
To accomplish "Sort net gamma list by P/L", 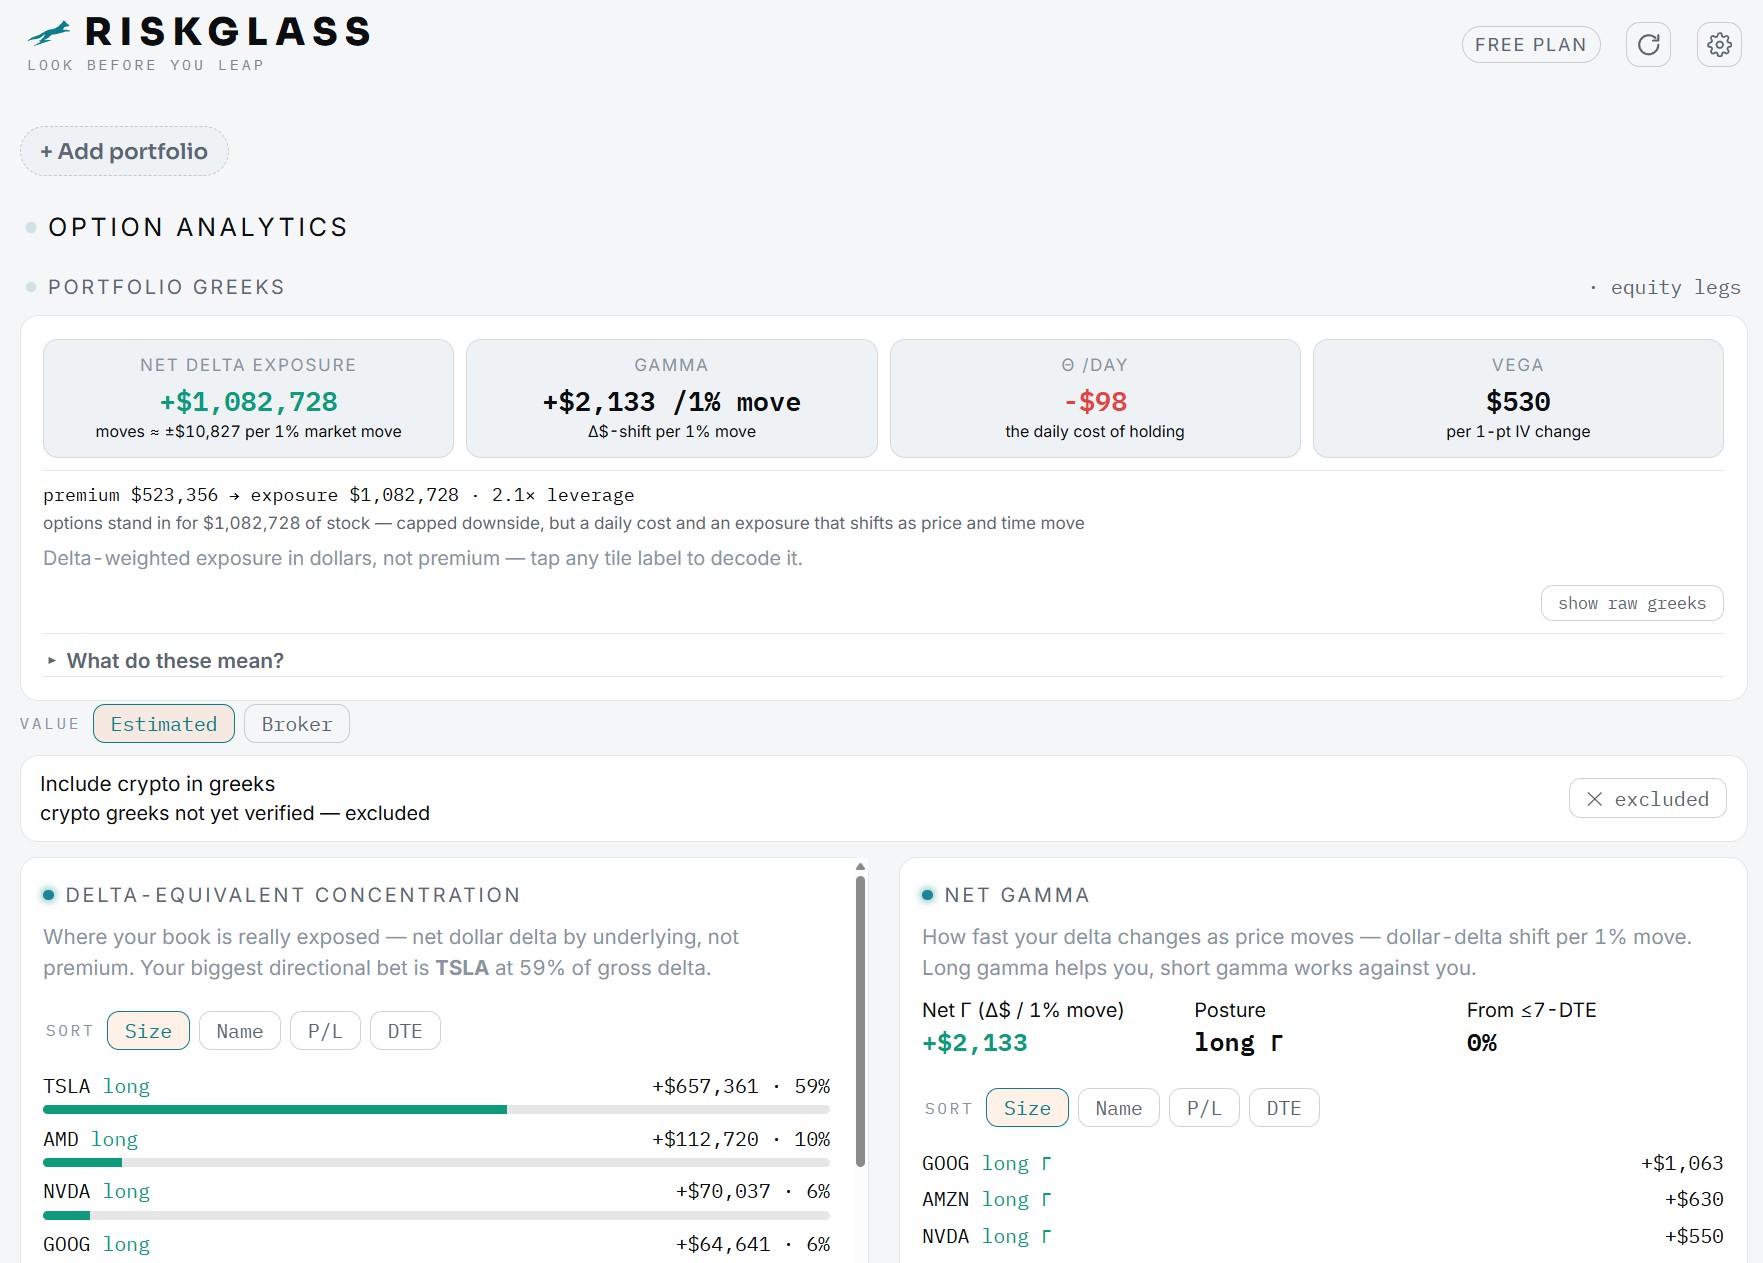I will [1204, 1108].
